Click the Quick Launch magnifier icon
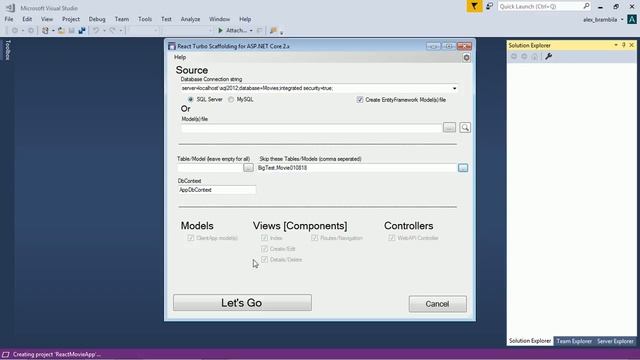The width and height of the screenshot is (640, 360). click(586, 6)
